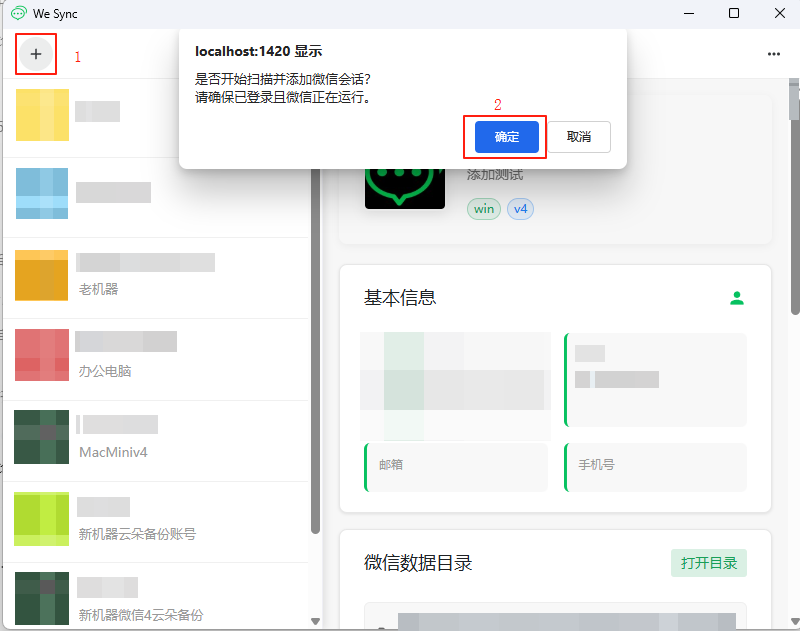Click the We Sync app icon in title bar
800x631 pixels.
(x=18, y=13)
